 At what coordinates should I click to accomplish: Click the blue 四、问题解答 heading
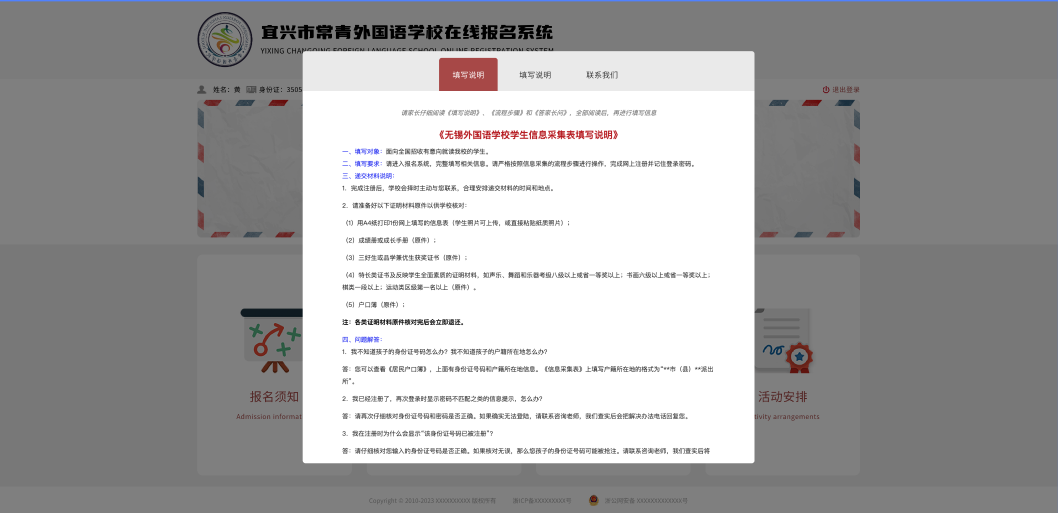[x=362, y=340]
